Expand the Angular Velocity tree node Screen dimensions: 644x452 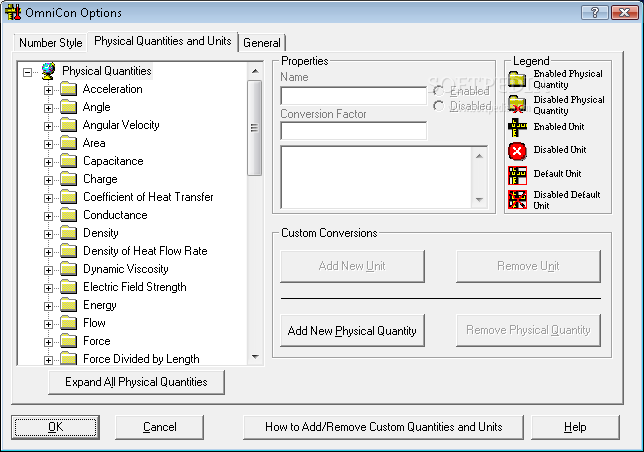pos(48,126)
